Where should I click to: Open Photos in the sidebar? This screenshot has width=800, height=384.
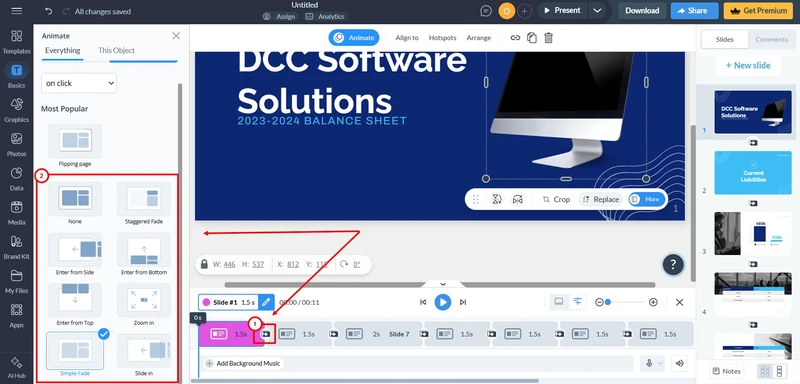(x=16, y=144)
